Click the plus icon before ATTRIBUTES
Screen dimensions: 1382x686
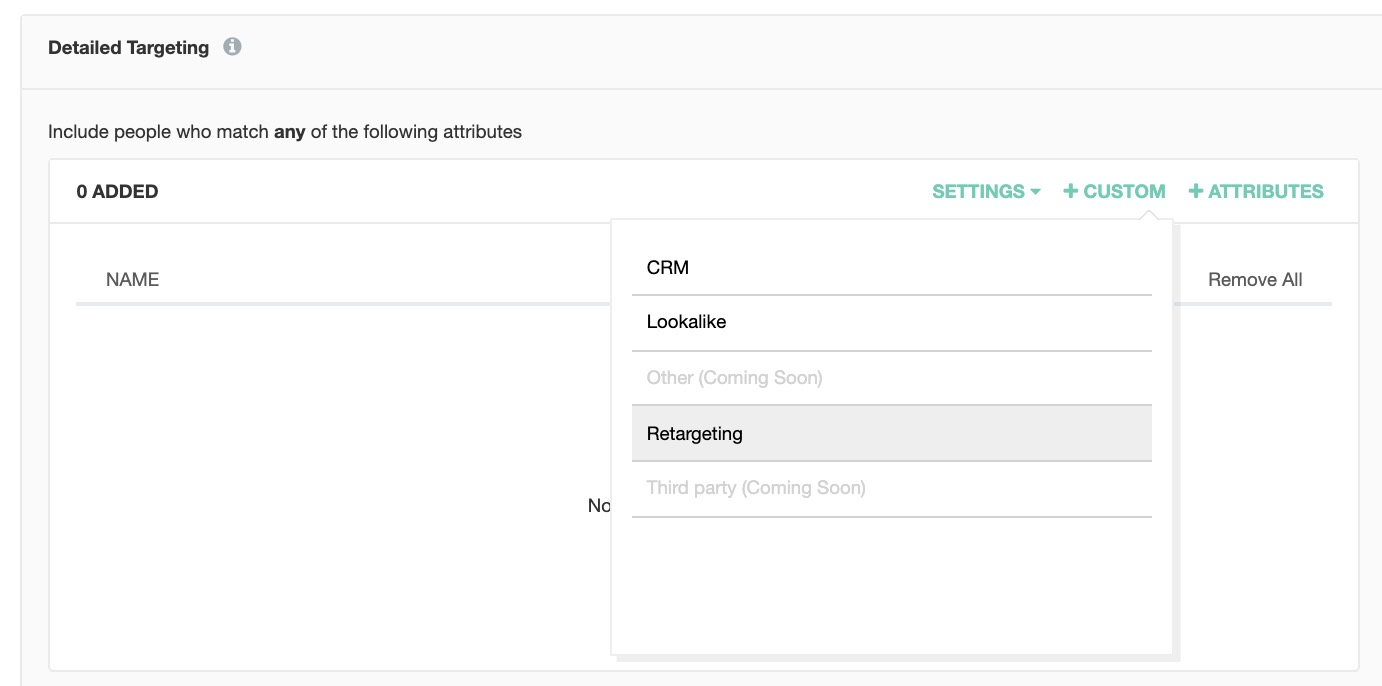(x=1195, y=191)
